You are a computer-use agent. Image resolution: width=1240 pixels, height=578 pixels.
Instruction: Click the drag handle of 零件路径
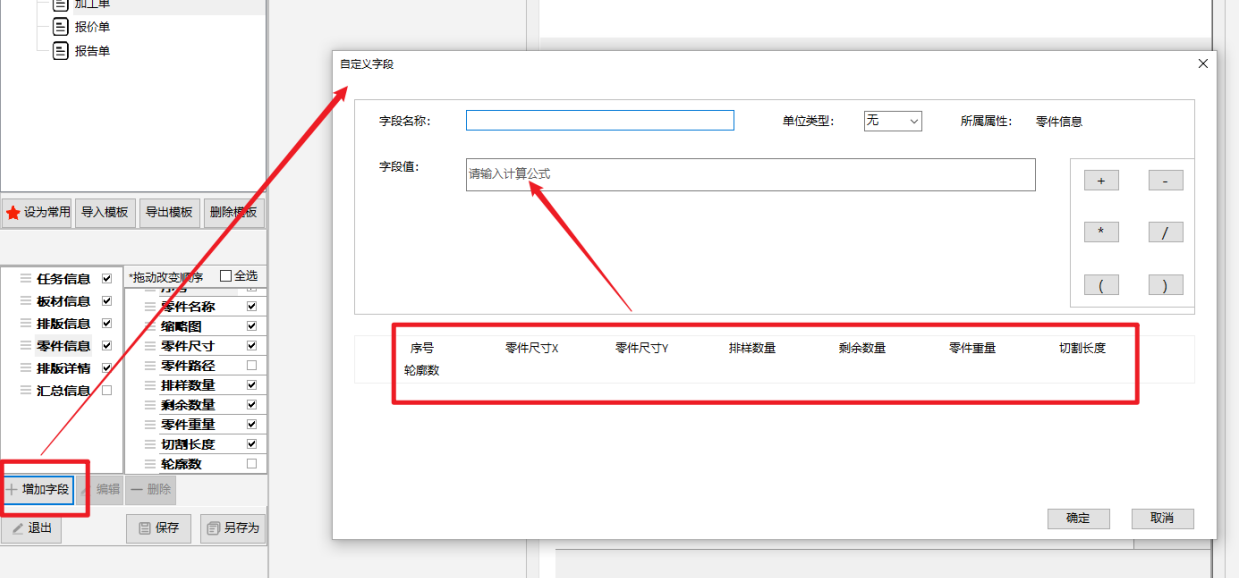click(x=150, y=366)
